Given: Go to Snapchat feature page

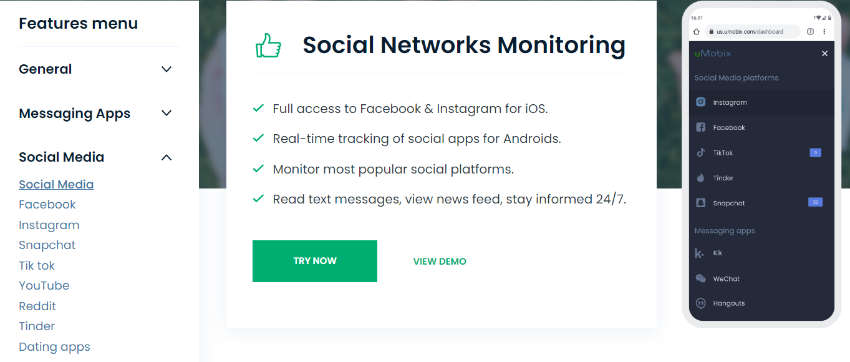Looking at the screenshot, I should pyautogui.click(x=47, y=245).
